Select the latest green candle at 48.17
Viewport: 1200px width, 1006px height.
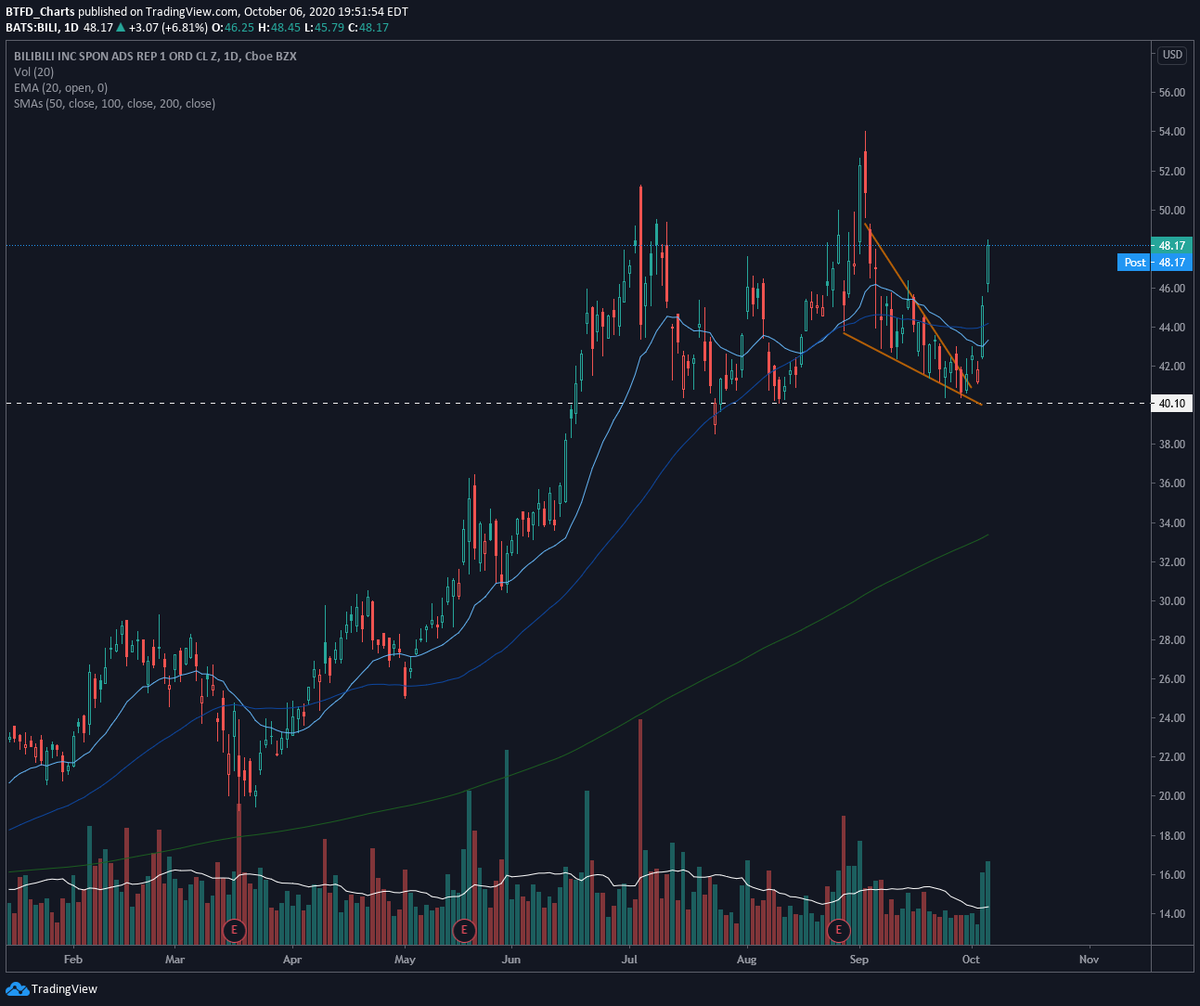988,264
